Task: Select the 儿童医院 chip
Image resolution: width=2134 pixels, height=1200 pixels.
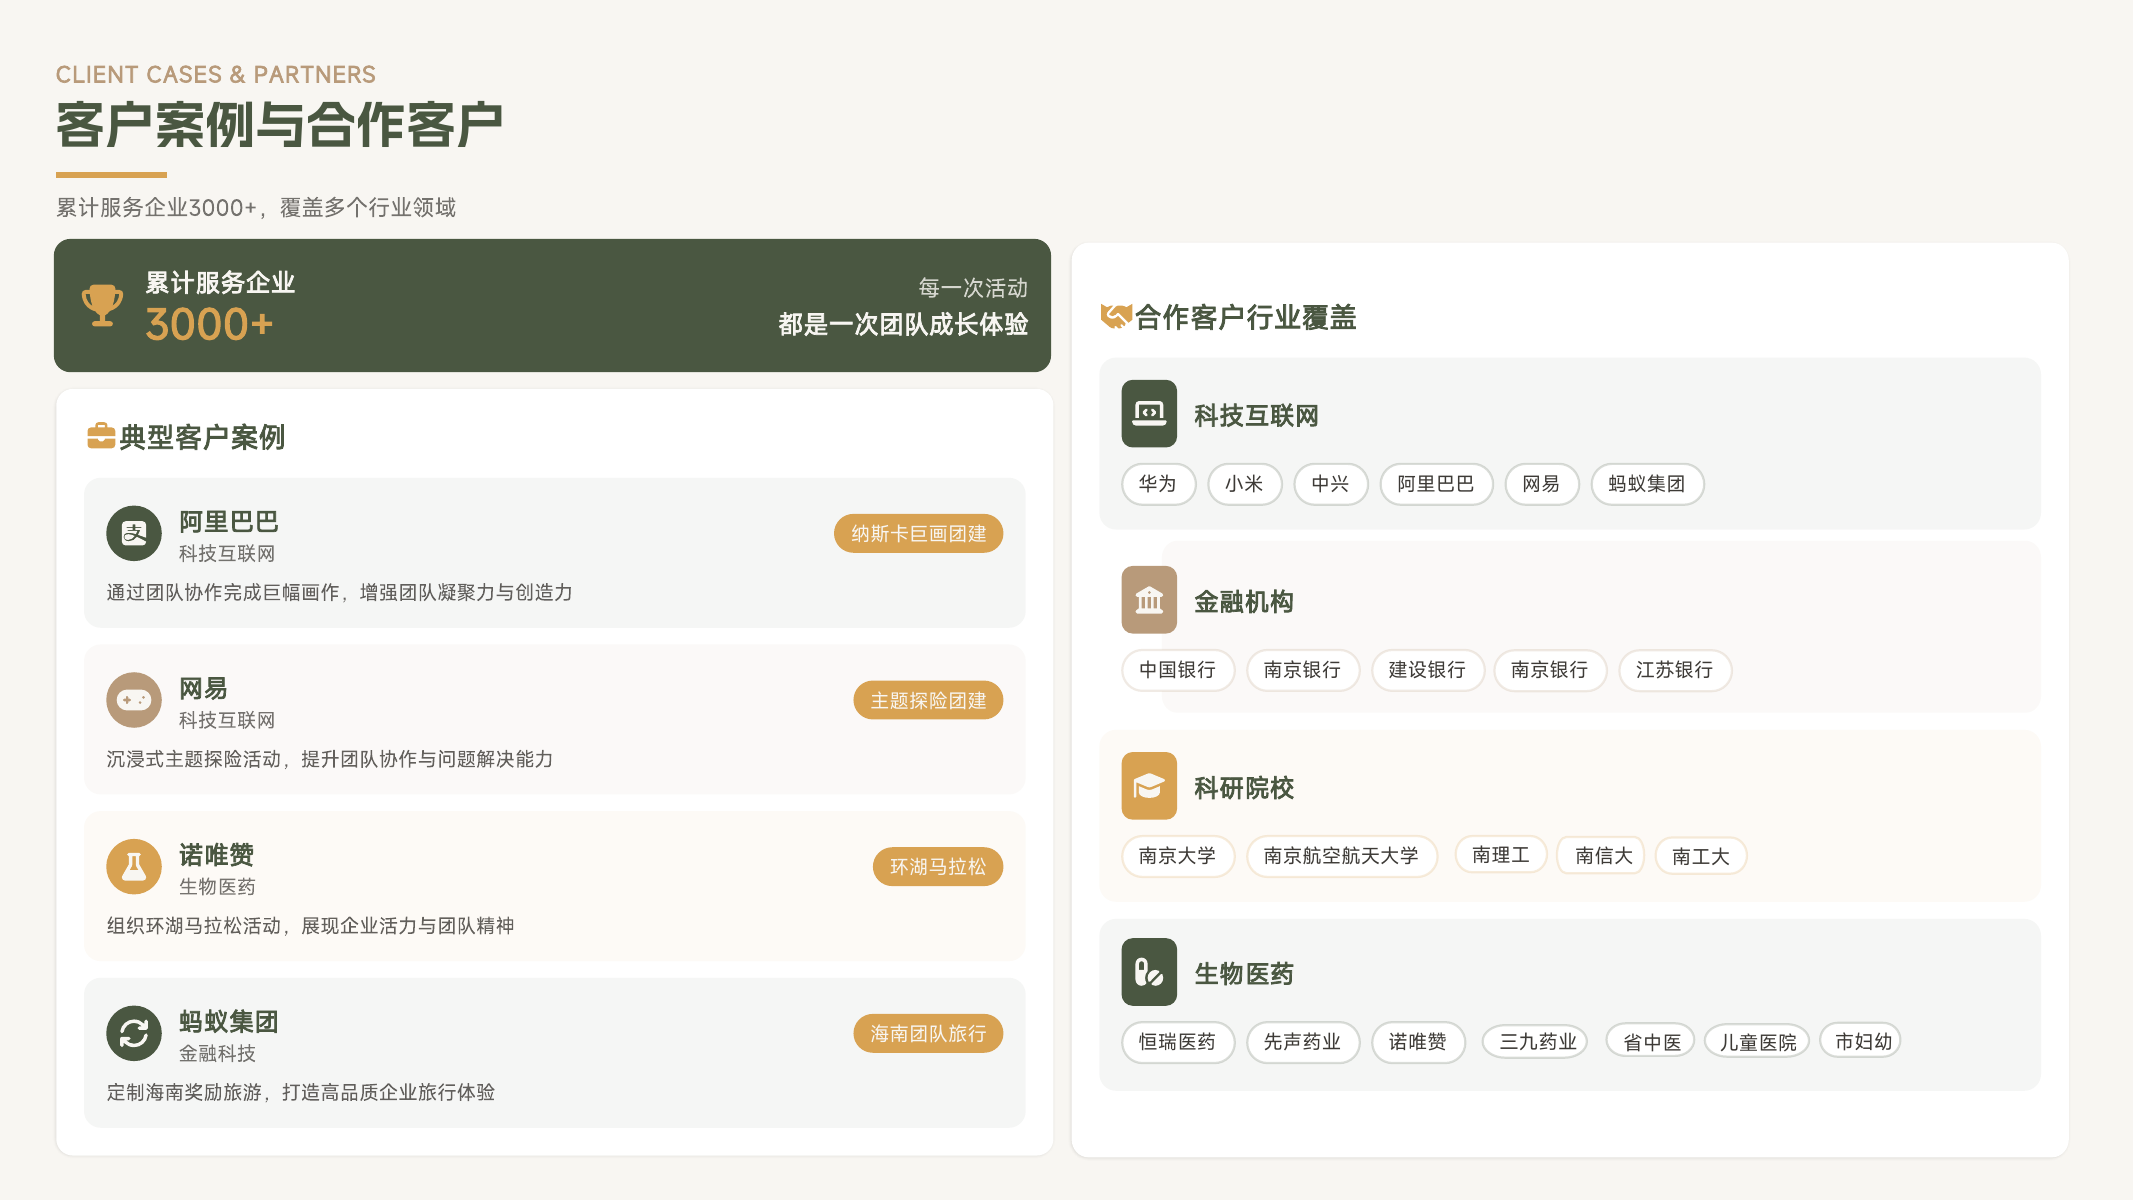Action: (1758, 1042)
